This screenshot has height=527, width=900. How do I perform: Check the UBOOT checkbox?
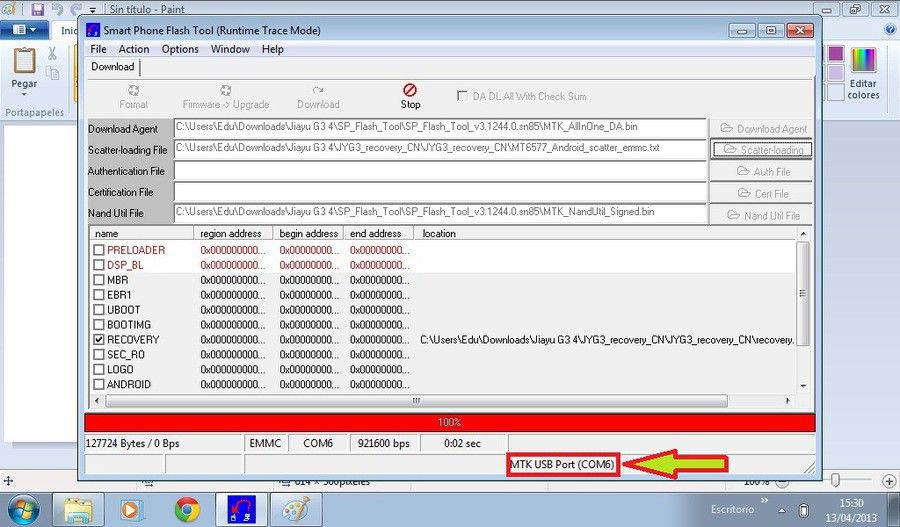pos(99,309)
